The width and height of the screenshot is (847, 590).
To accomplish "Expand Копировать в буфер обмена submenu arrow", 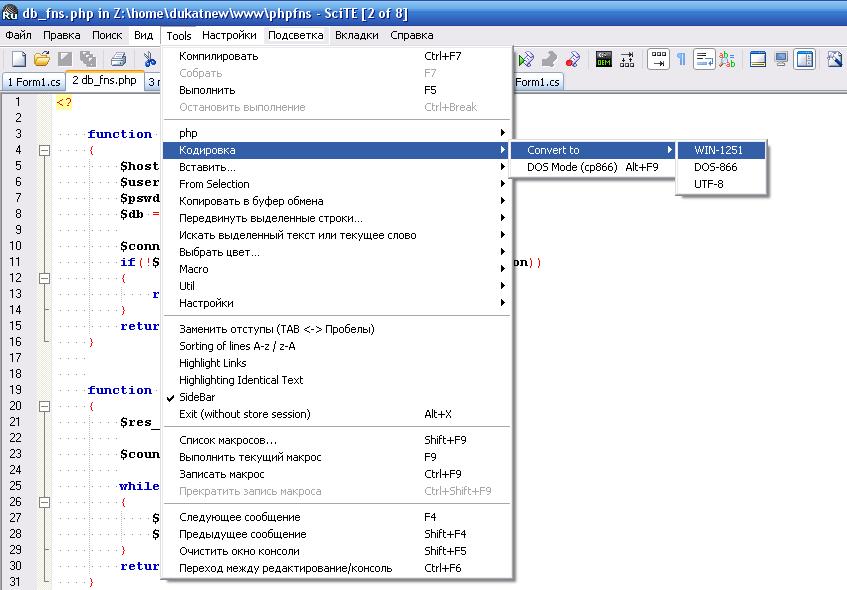I will point(502,201).
